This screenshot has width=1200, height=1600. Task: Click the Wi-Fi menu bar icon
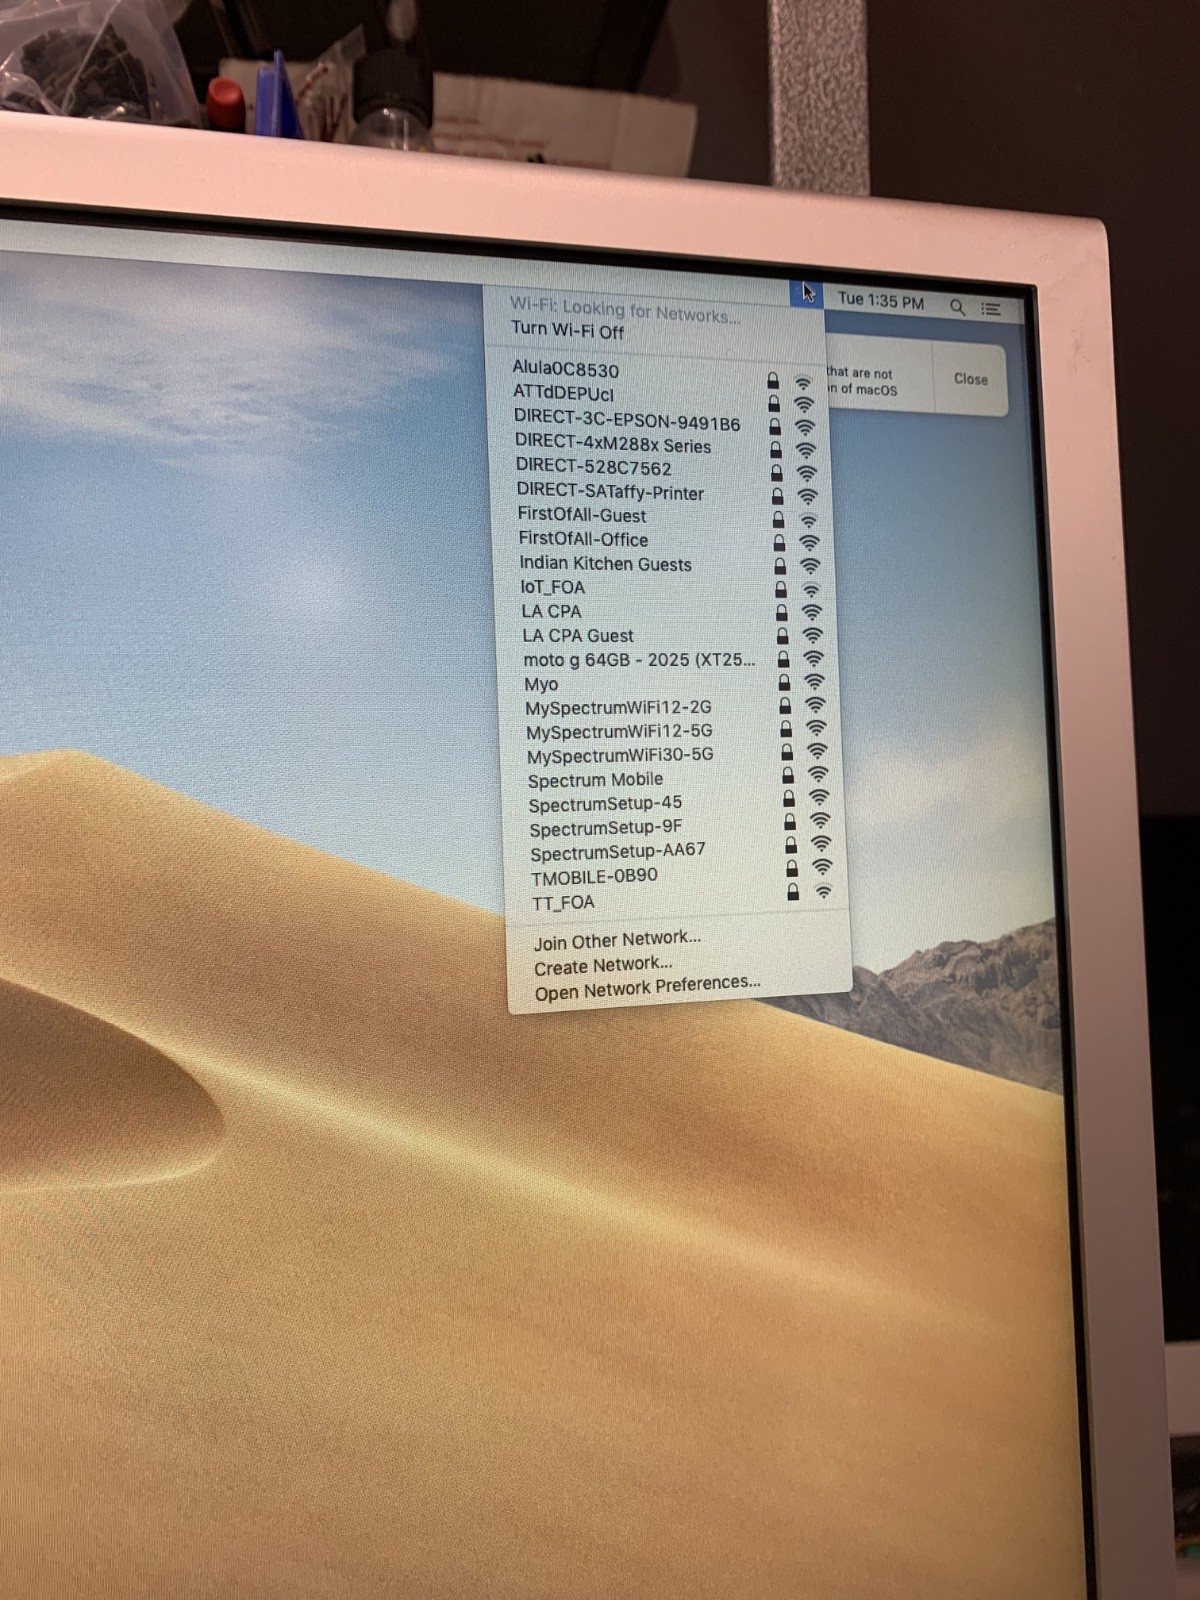click(x=805, y=294)
